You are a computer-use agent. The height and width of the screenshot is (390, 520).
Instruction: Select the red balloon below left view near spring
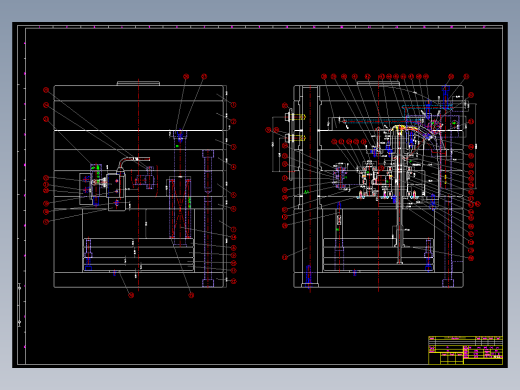[191, 295]
